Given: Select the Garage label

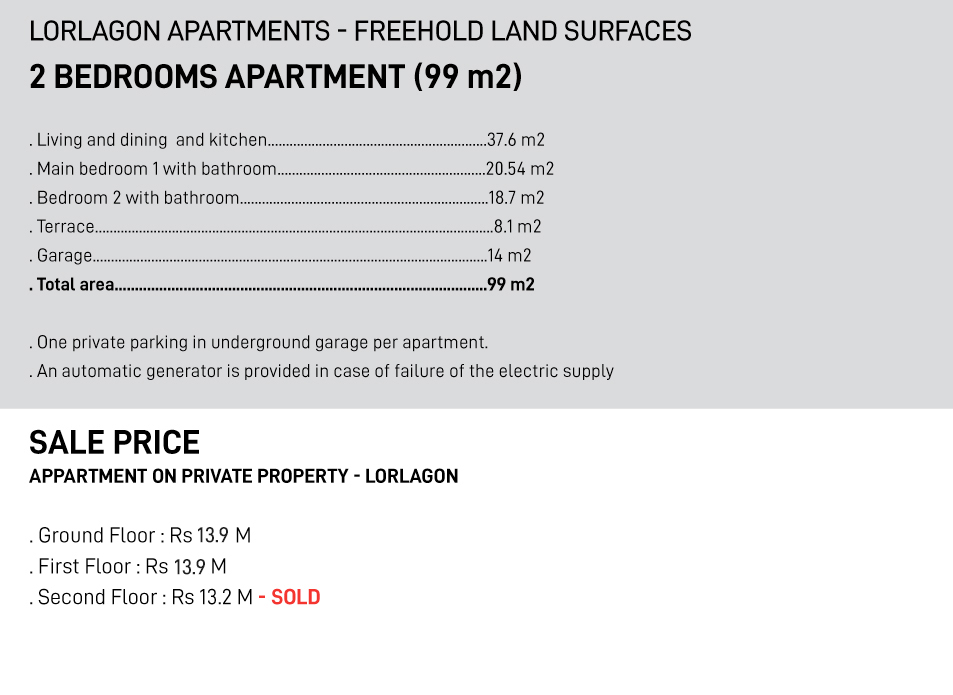Looking at the screenshot, I should 64,256.
